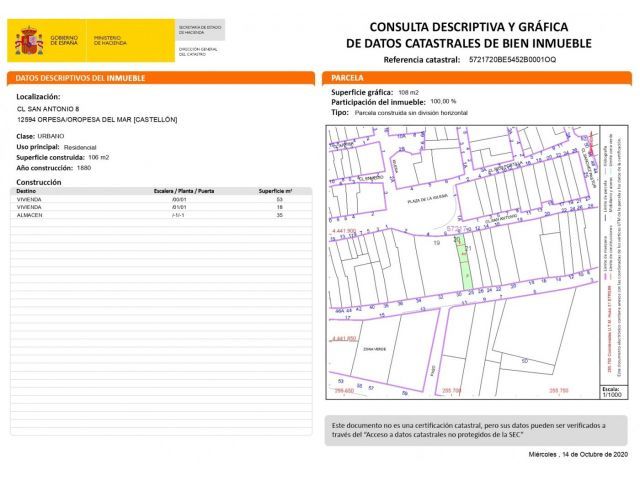Screen dimensions: 640x480
Task: Click the "GOBIERNO DE ESPAÑA" text
Action: point(64,40)
